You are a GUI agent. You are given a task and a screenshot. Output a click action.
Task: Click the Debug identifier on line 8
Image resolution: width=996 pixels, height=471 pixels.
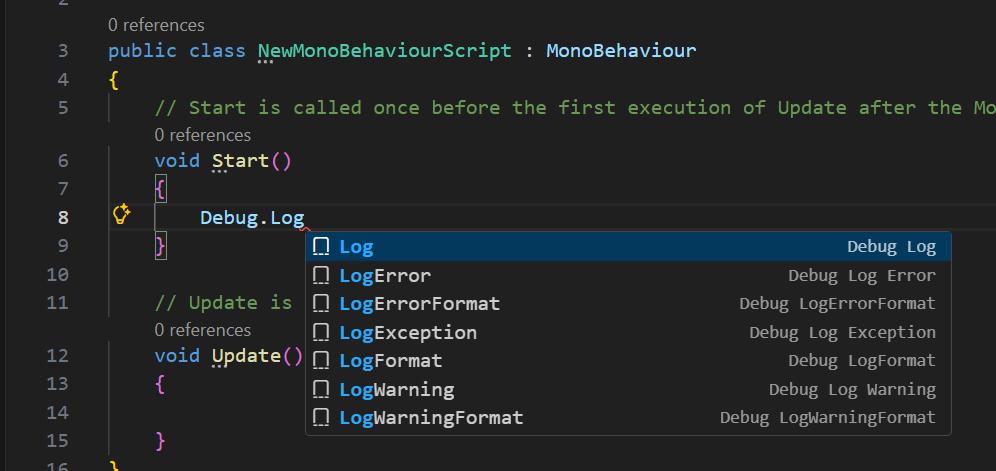pyautogui.click(x=228, y=218)
